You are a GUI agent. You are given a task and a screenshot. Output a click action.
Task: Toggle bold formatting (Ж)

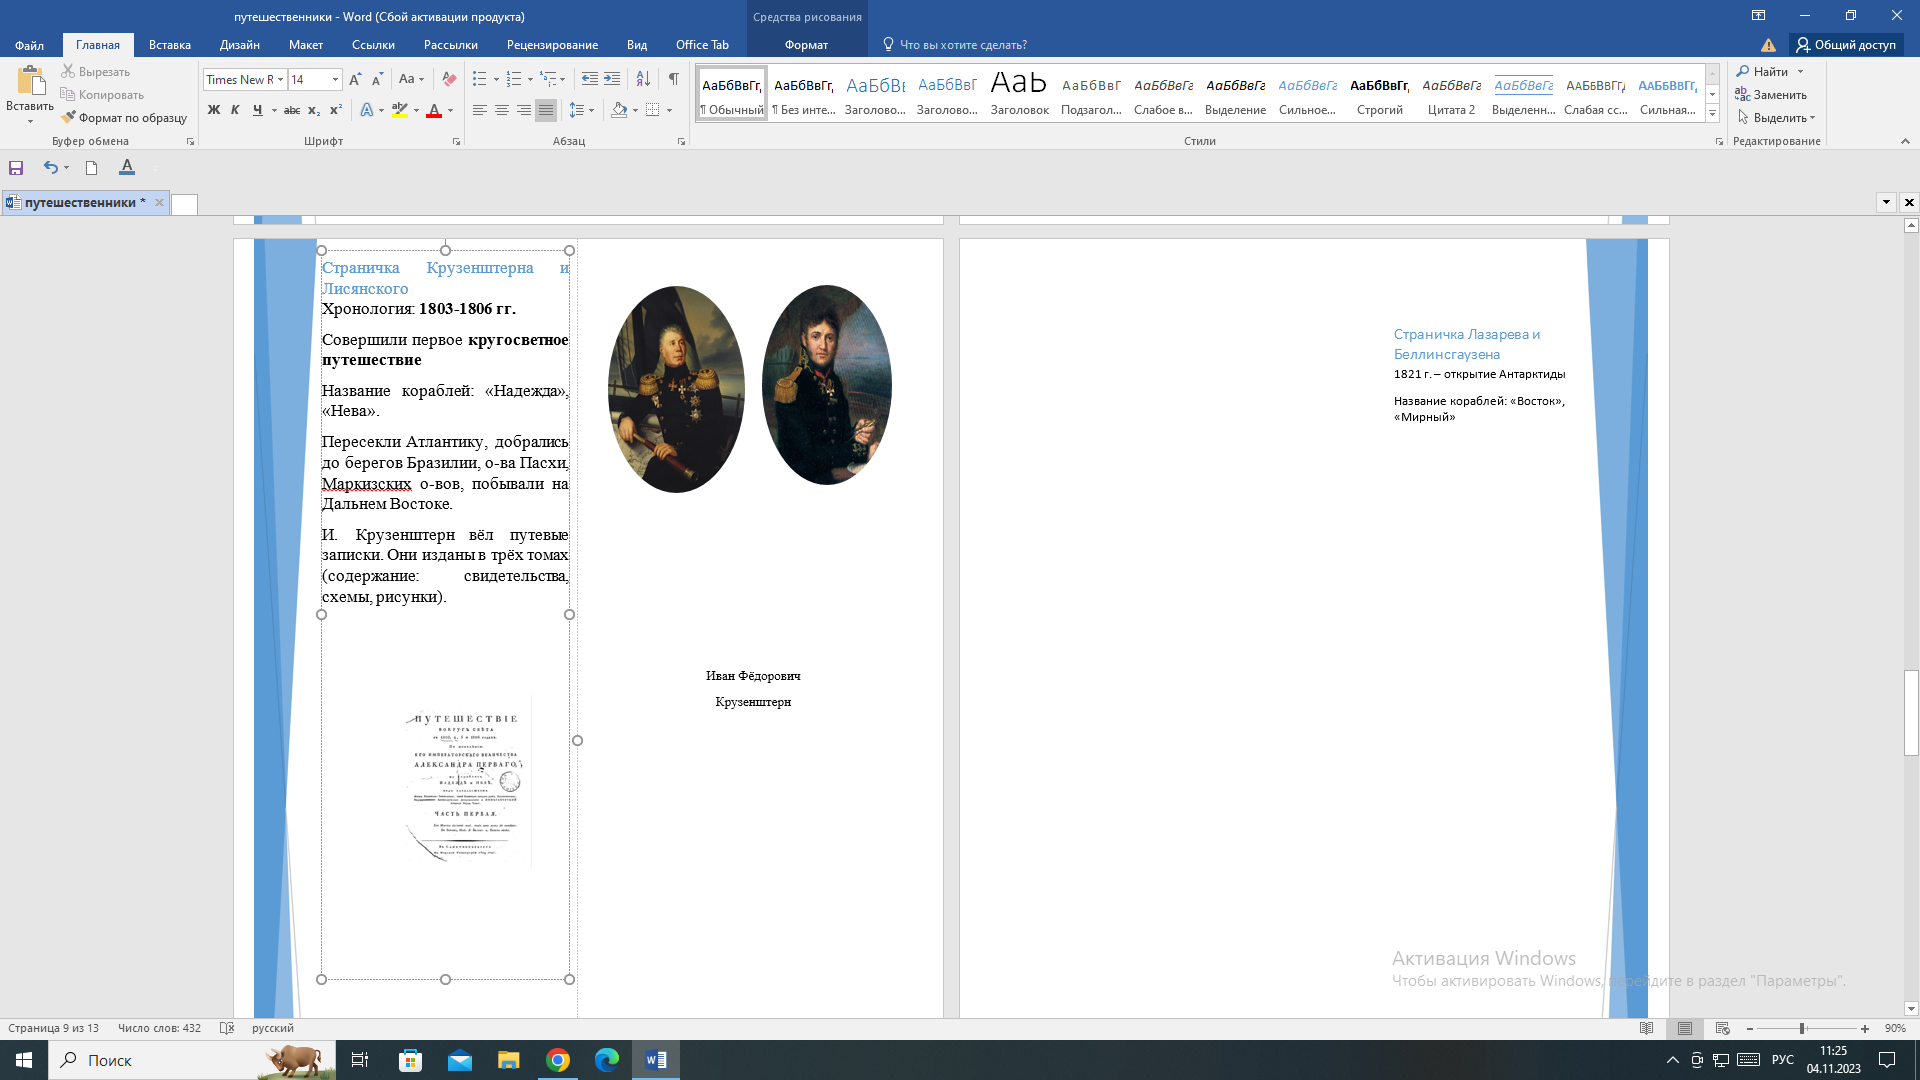213,110
